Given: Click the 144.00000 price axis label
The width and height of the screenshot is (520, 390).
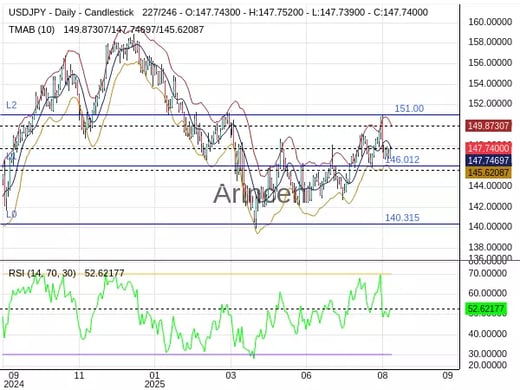Looking at the screenshot, I should 490,185.
